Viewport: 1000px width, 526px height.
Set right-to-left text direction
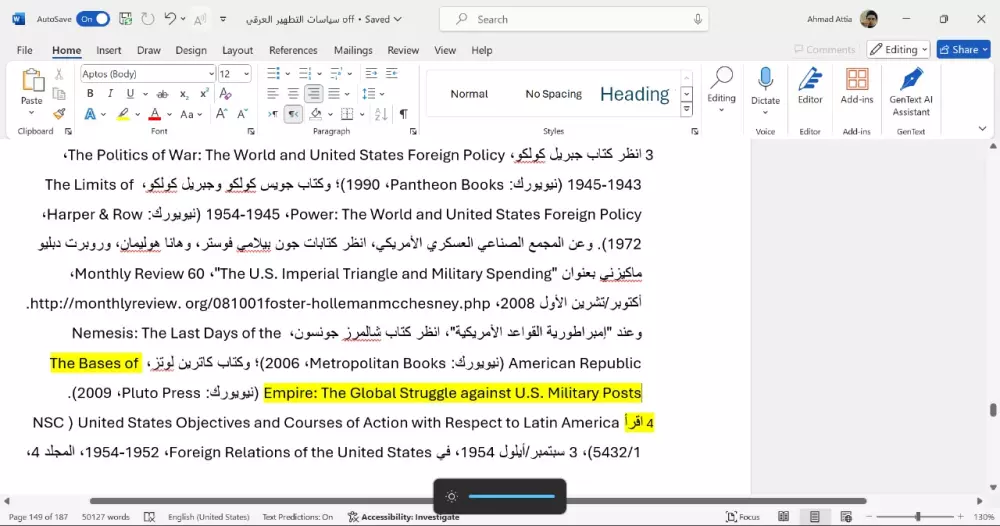coord(293,114)
